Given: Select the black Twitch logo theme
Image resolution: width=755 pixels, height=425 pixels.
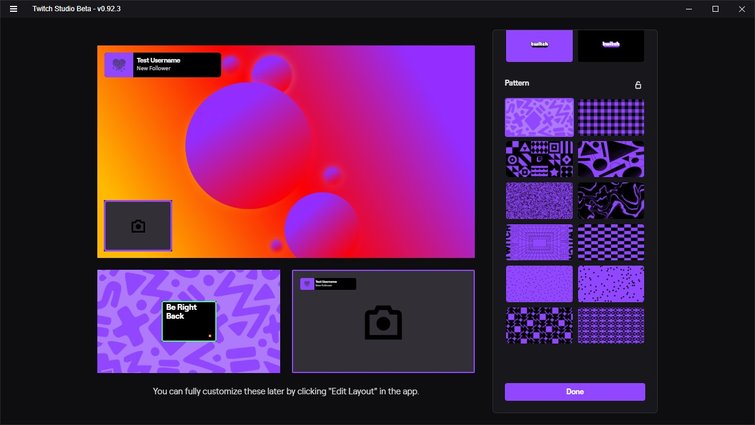Looking at the screenshot, I should coord(611,45).
